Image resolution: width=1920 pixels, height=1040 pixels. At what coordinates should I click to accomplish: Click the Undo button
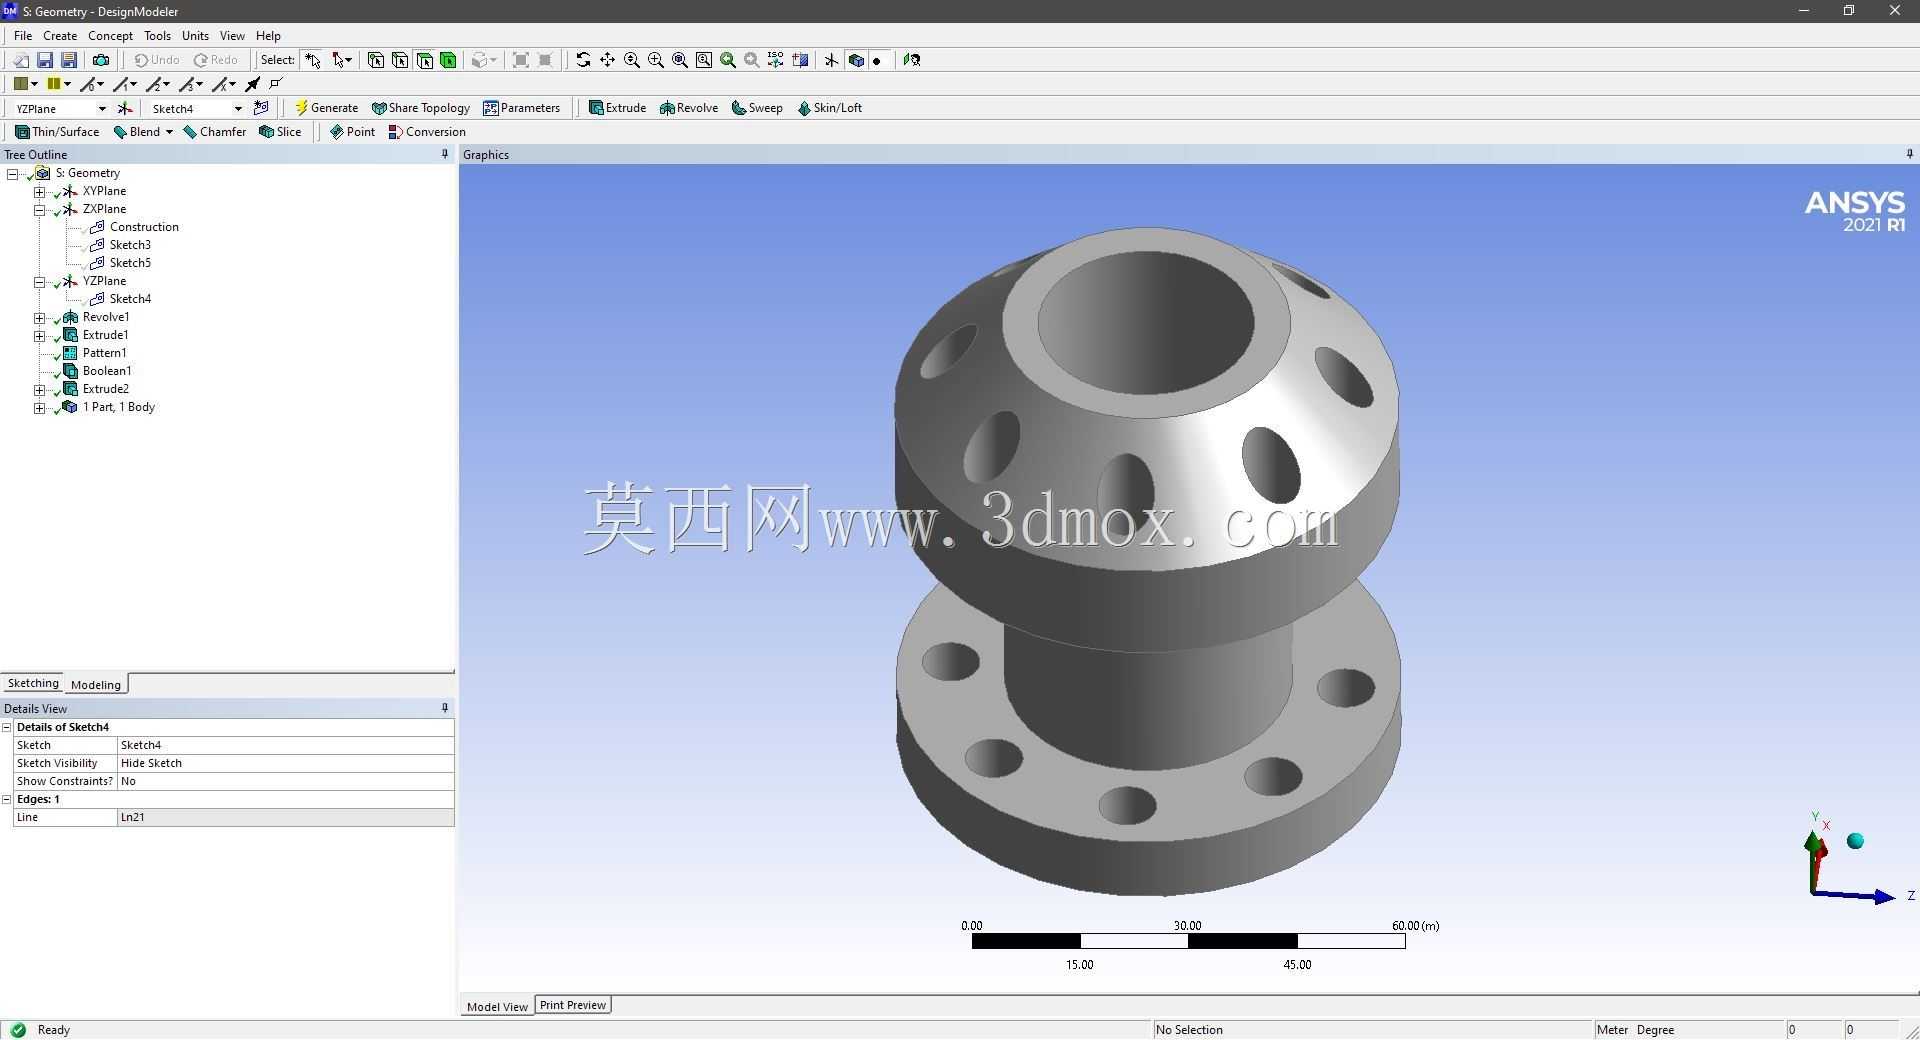coord(157,60)
